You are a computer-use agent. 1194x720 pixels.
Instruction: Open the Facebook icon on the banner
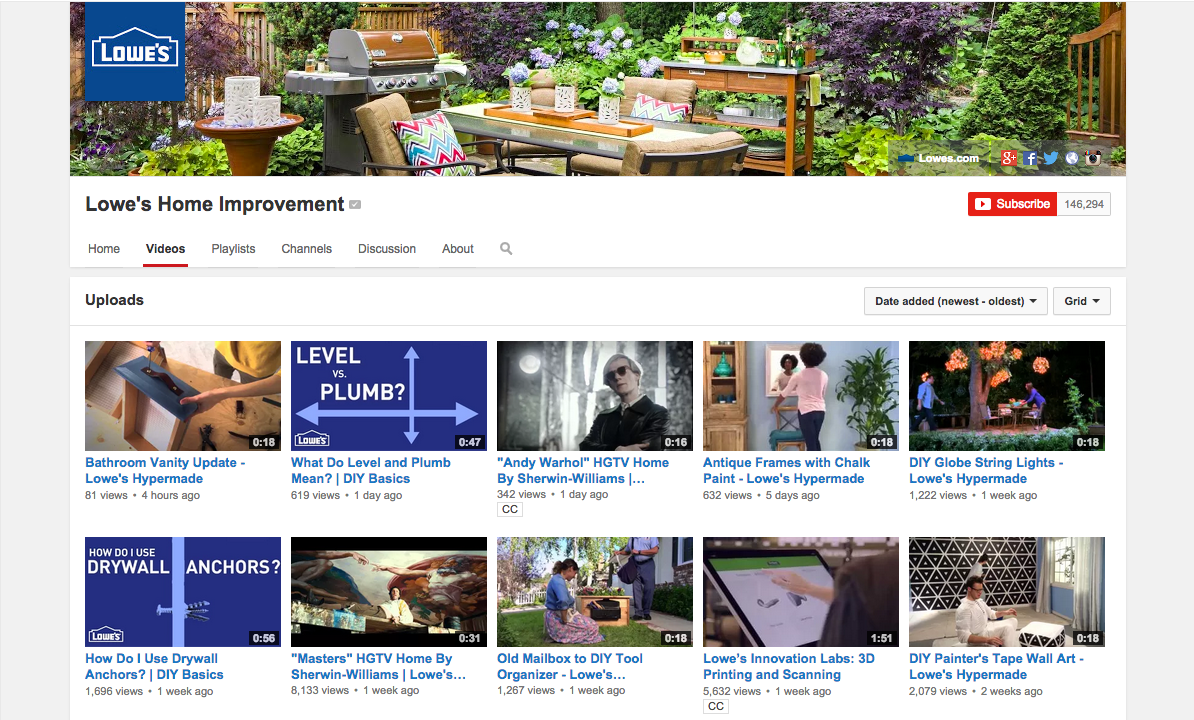point(1030,158)
